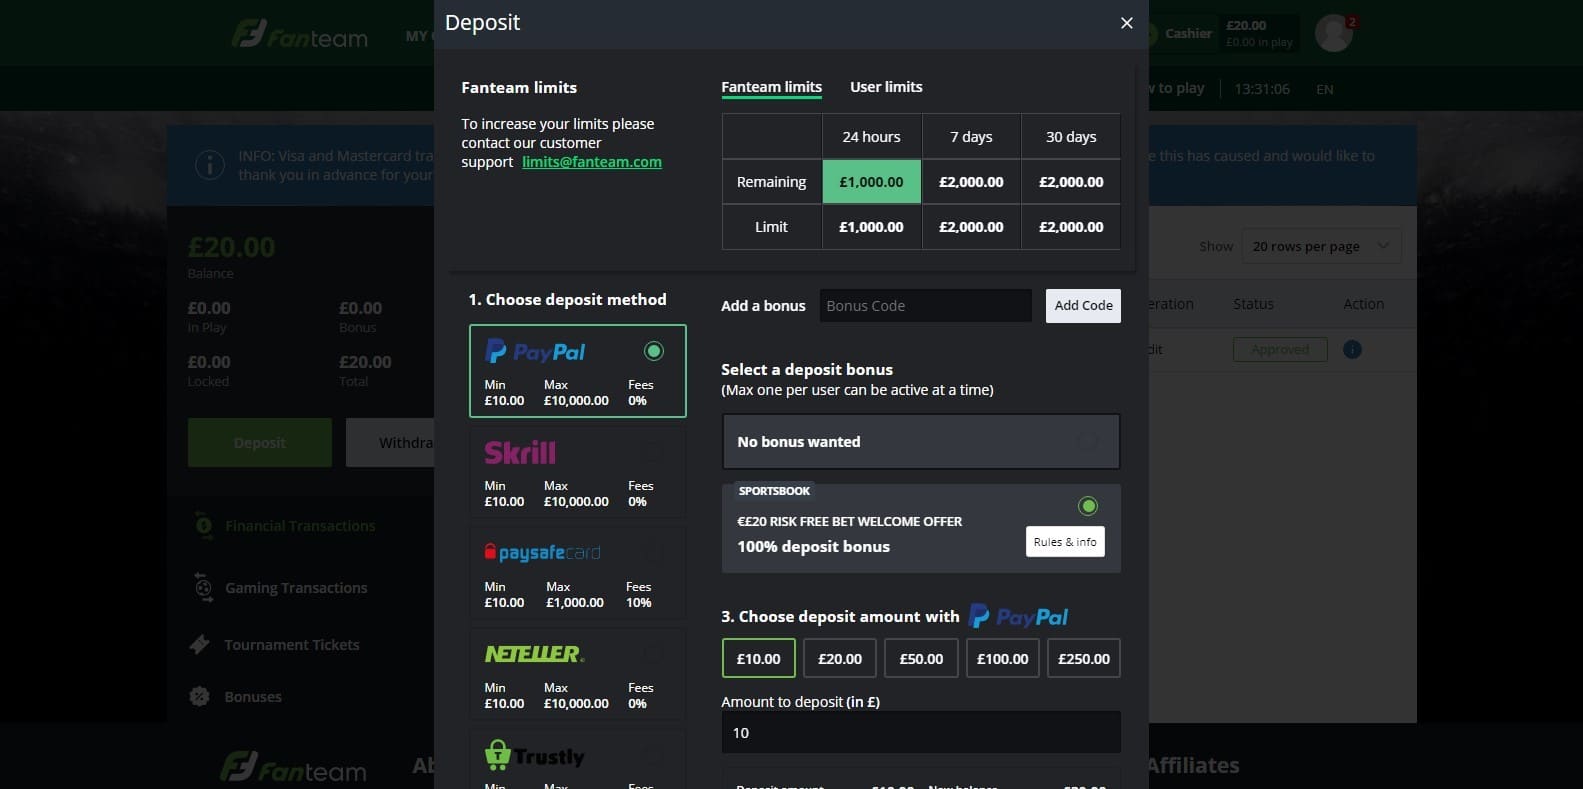
Task: Click the Tournament Tickets ticket icon
Action: [200, 645]
